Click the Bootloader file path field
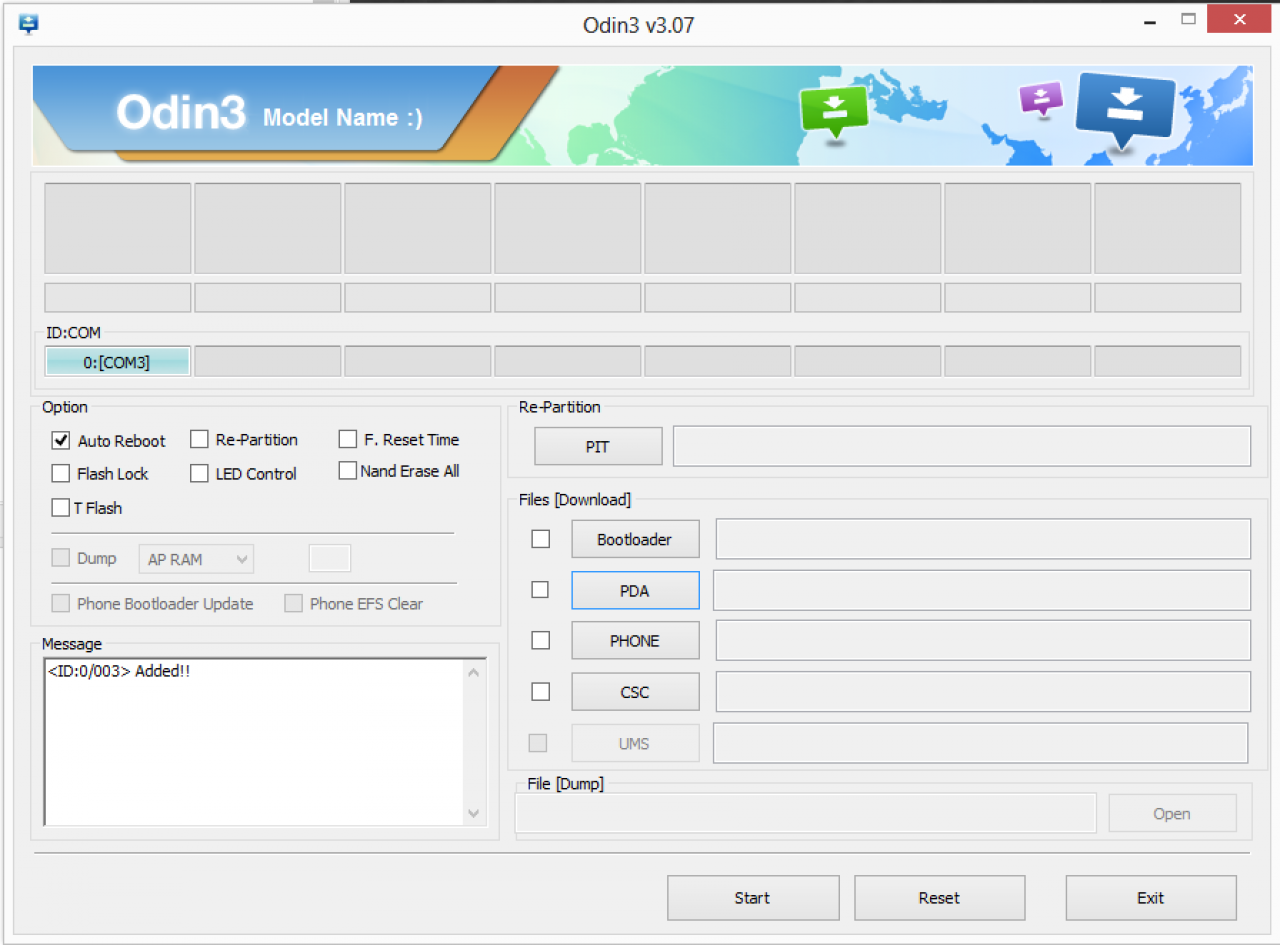This screenshot has width=1280, height=945. click(x=984, y=539)
